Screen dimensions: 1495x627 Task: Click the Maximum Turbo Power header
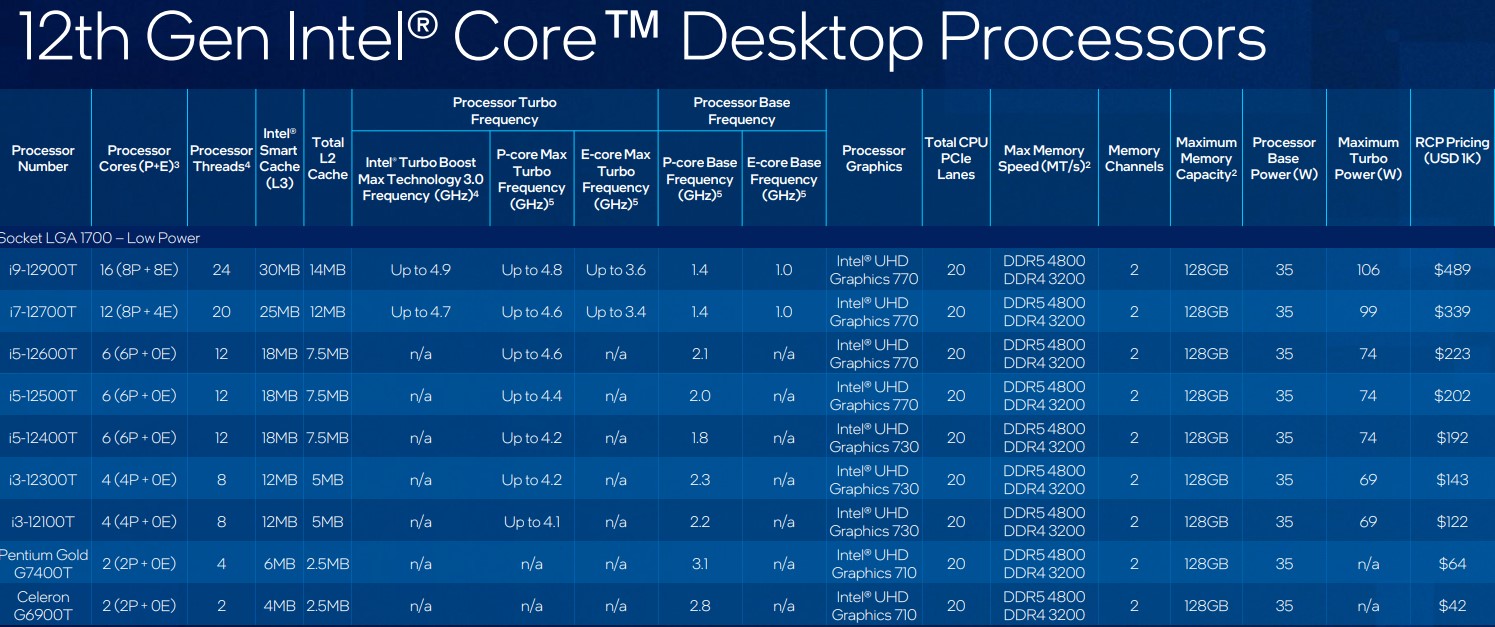tap(1367, 158)
